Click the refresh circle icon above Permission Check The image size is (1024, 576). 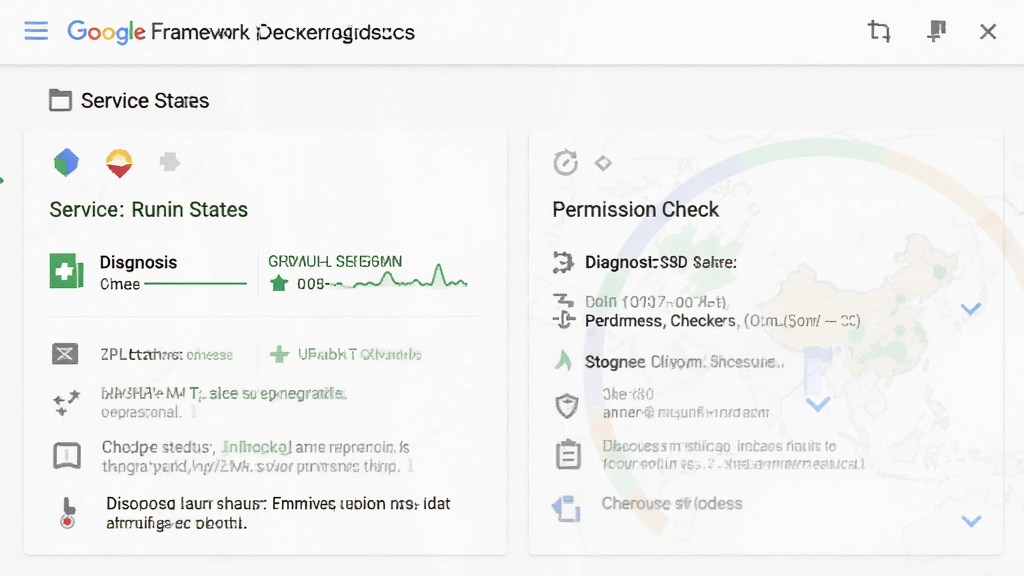[x=566, y=163]
